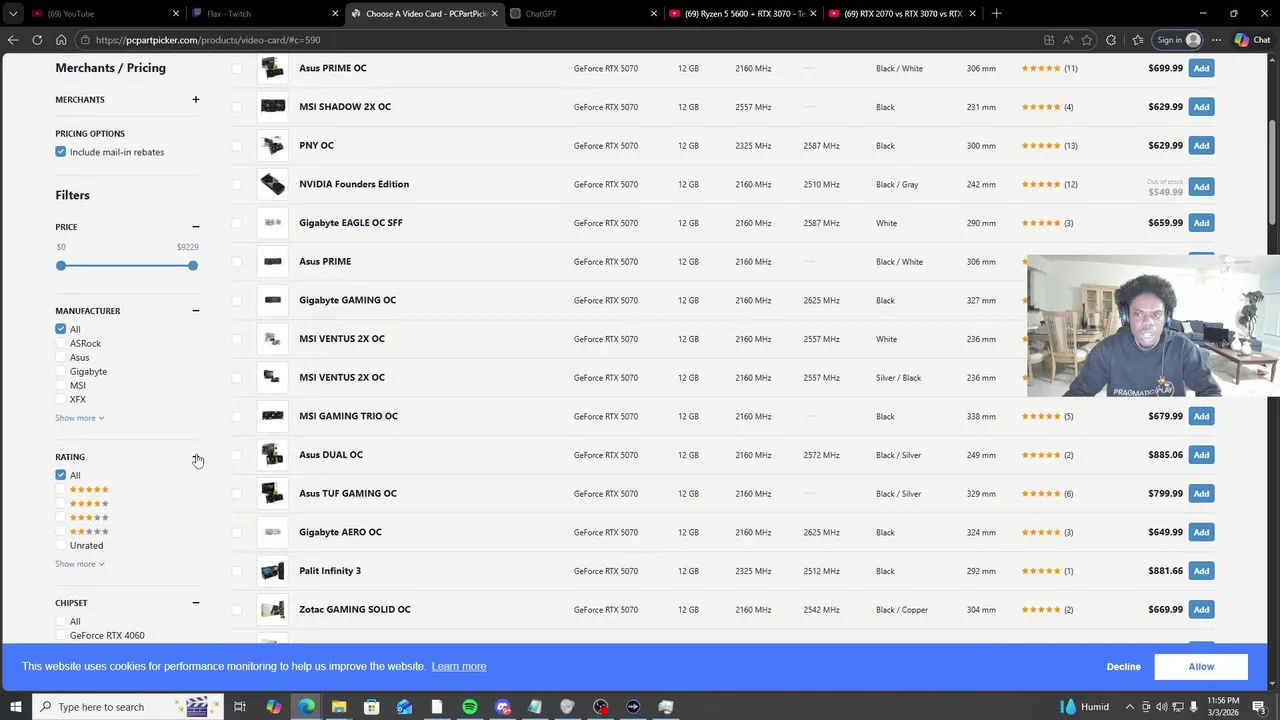This screenshot has height=720, width=1280.
Task: Add the Asus PRIME OC $699.99 card
Action: [x=1201, y=68]
